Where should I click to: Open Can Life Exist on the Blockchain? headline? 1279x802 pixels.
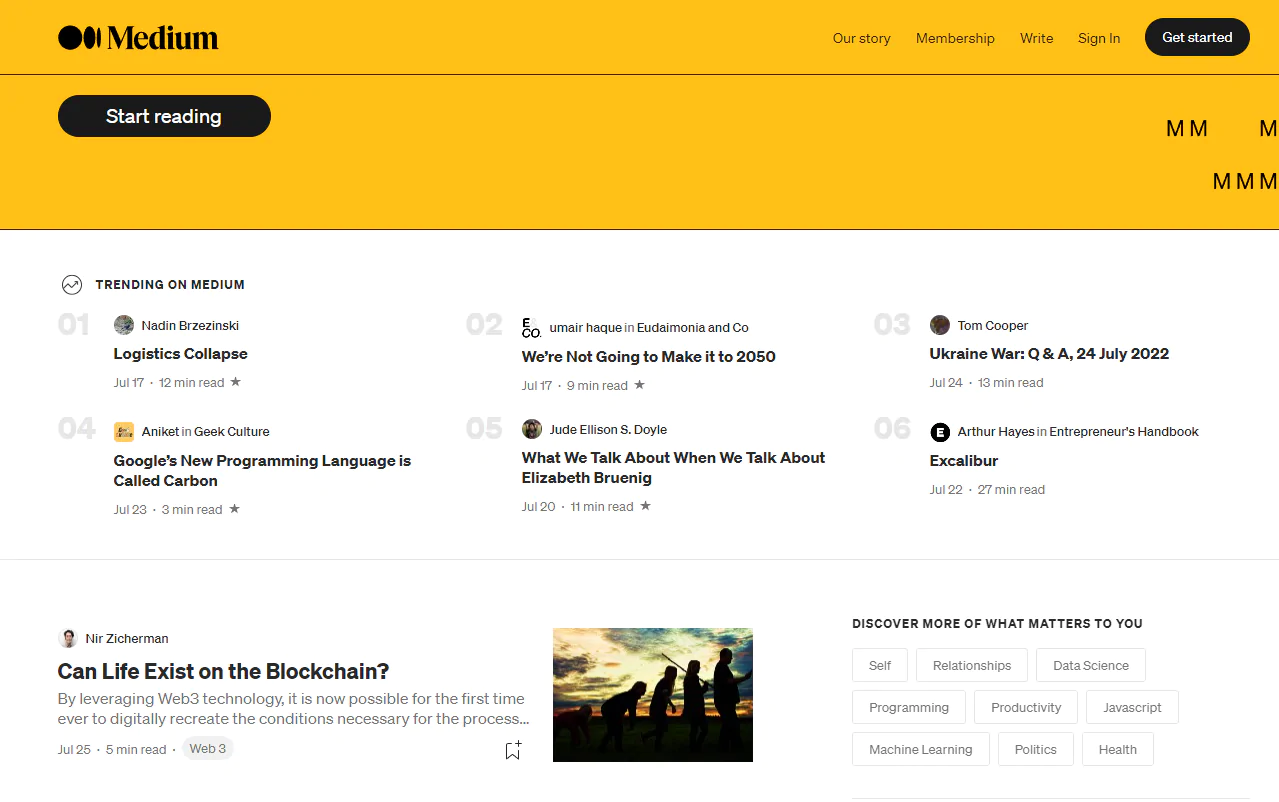coord(223,671)
